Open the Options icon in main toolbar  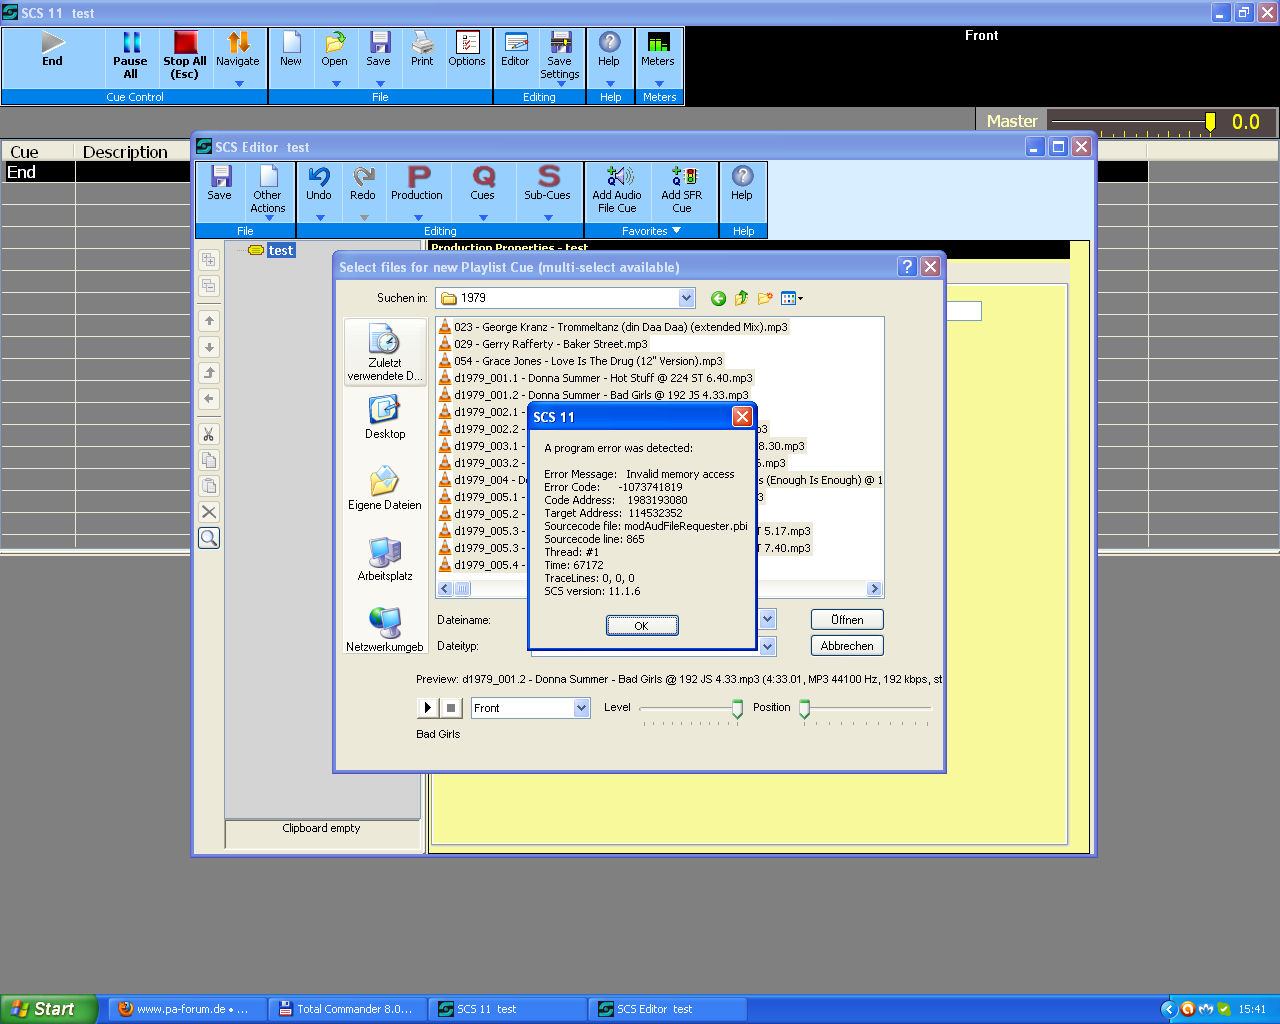tap(467, 43)
